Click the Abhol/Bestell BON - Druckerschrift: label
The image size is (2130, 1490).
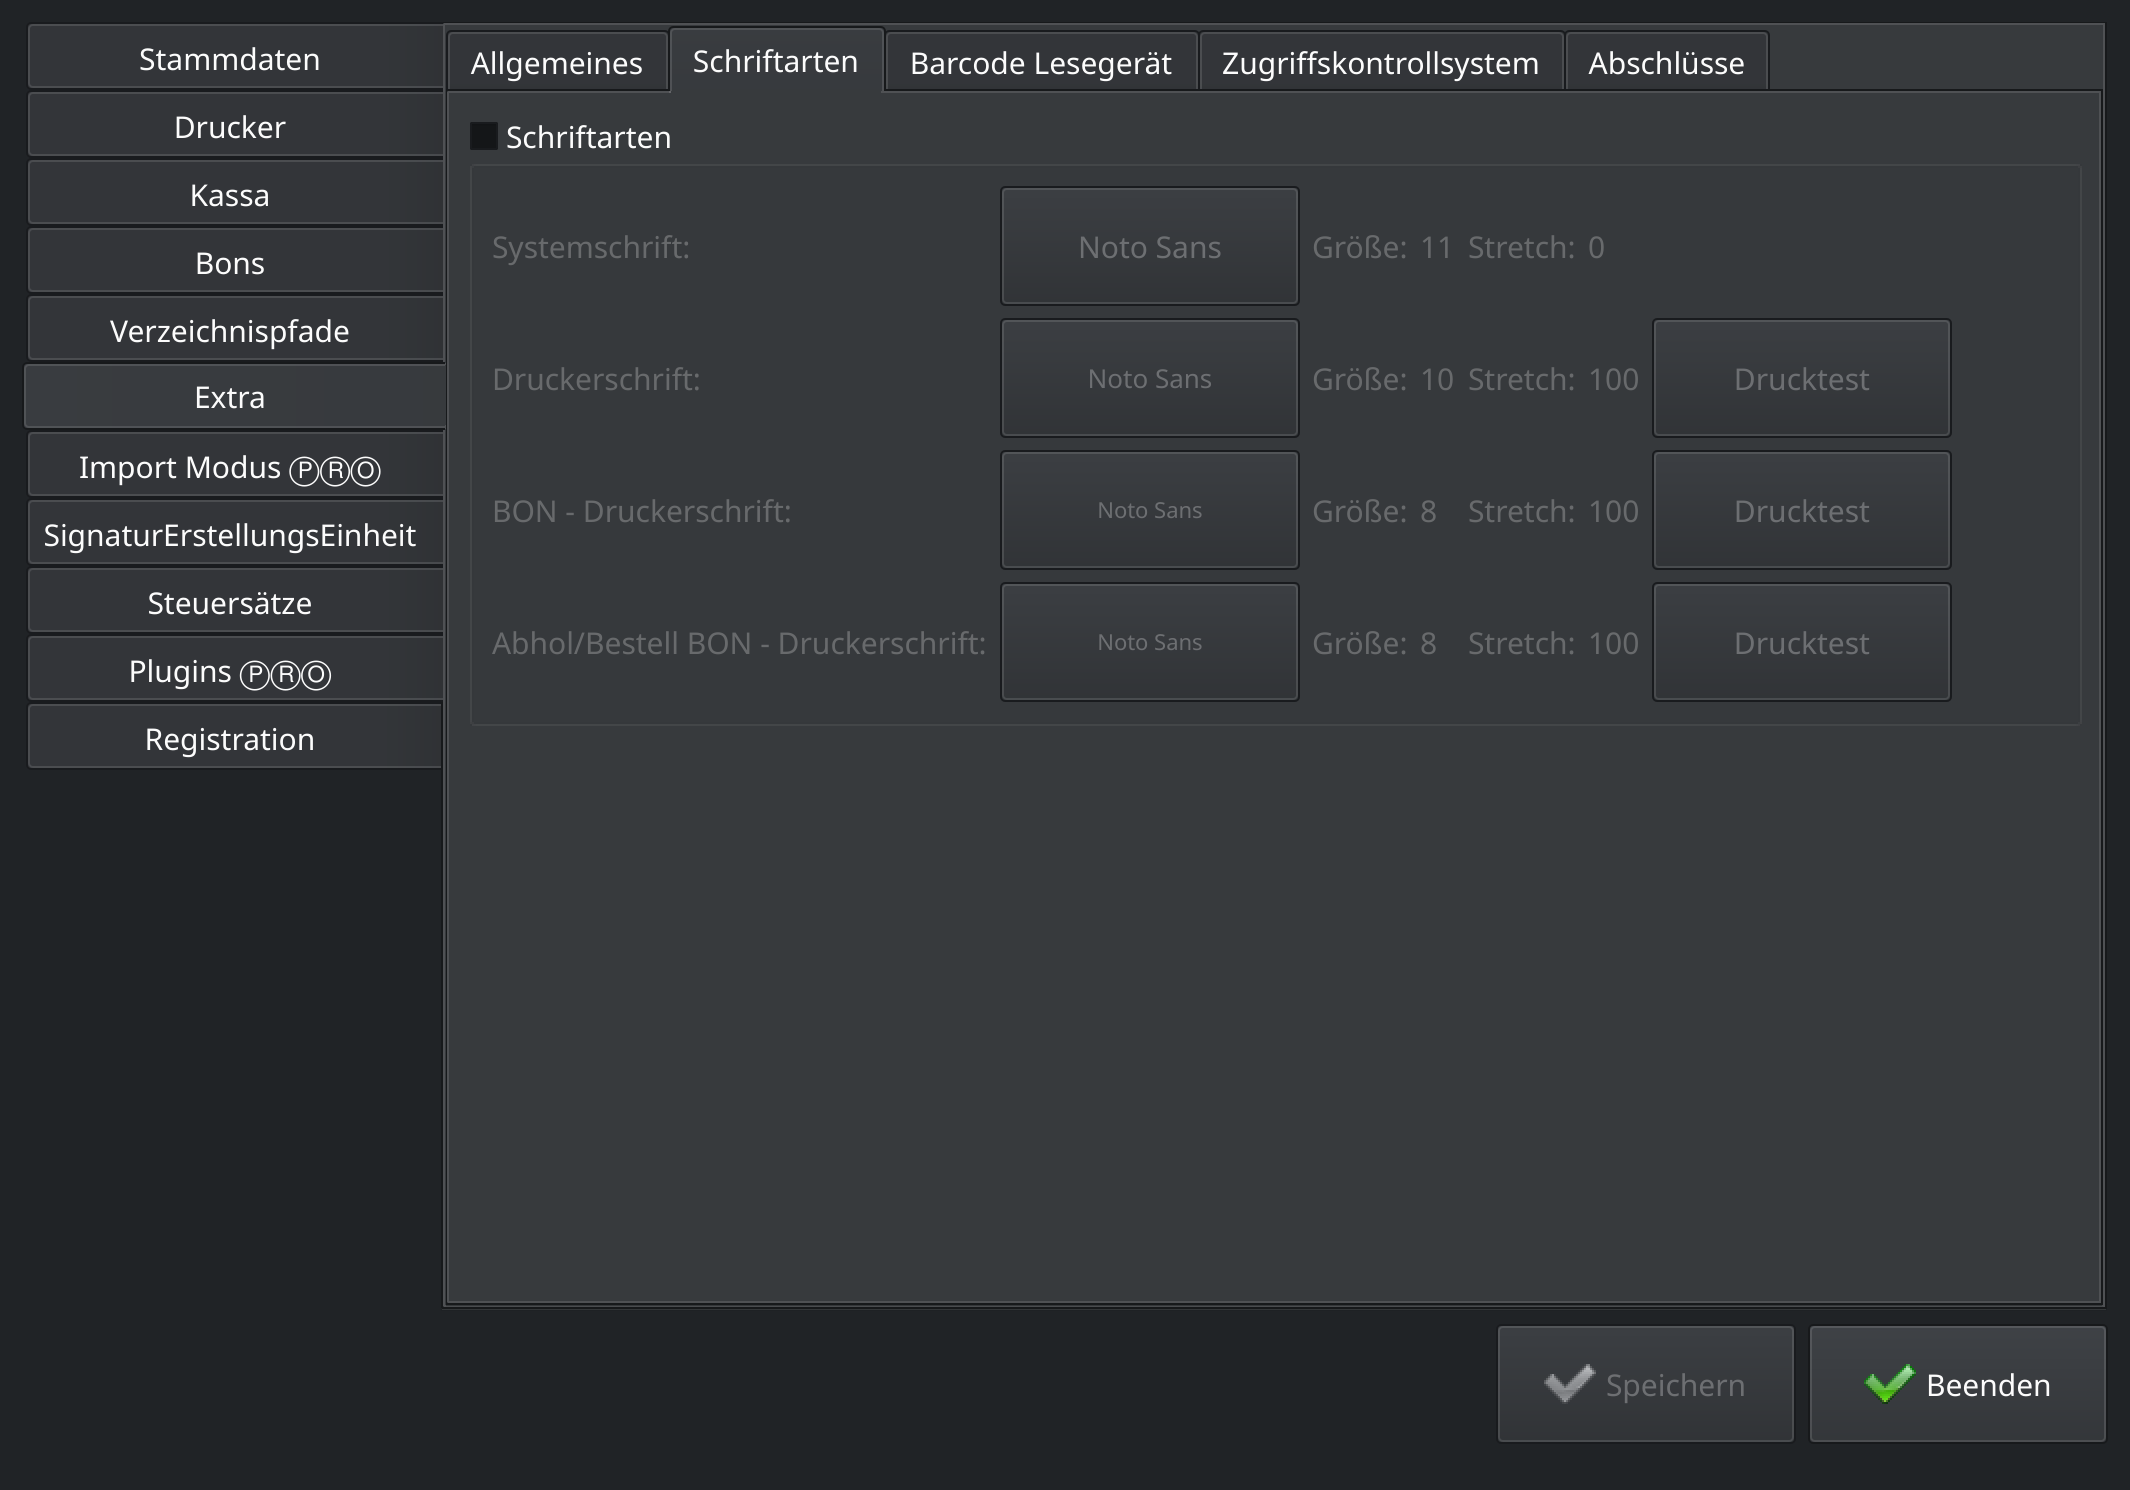(739, 643)
